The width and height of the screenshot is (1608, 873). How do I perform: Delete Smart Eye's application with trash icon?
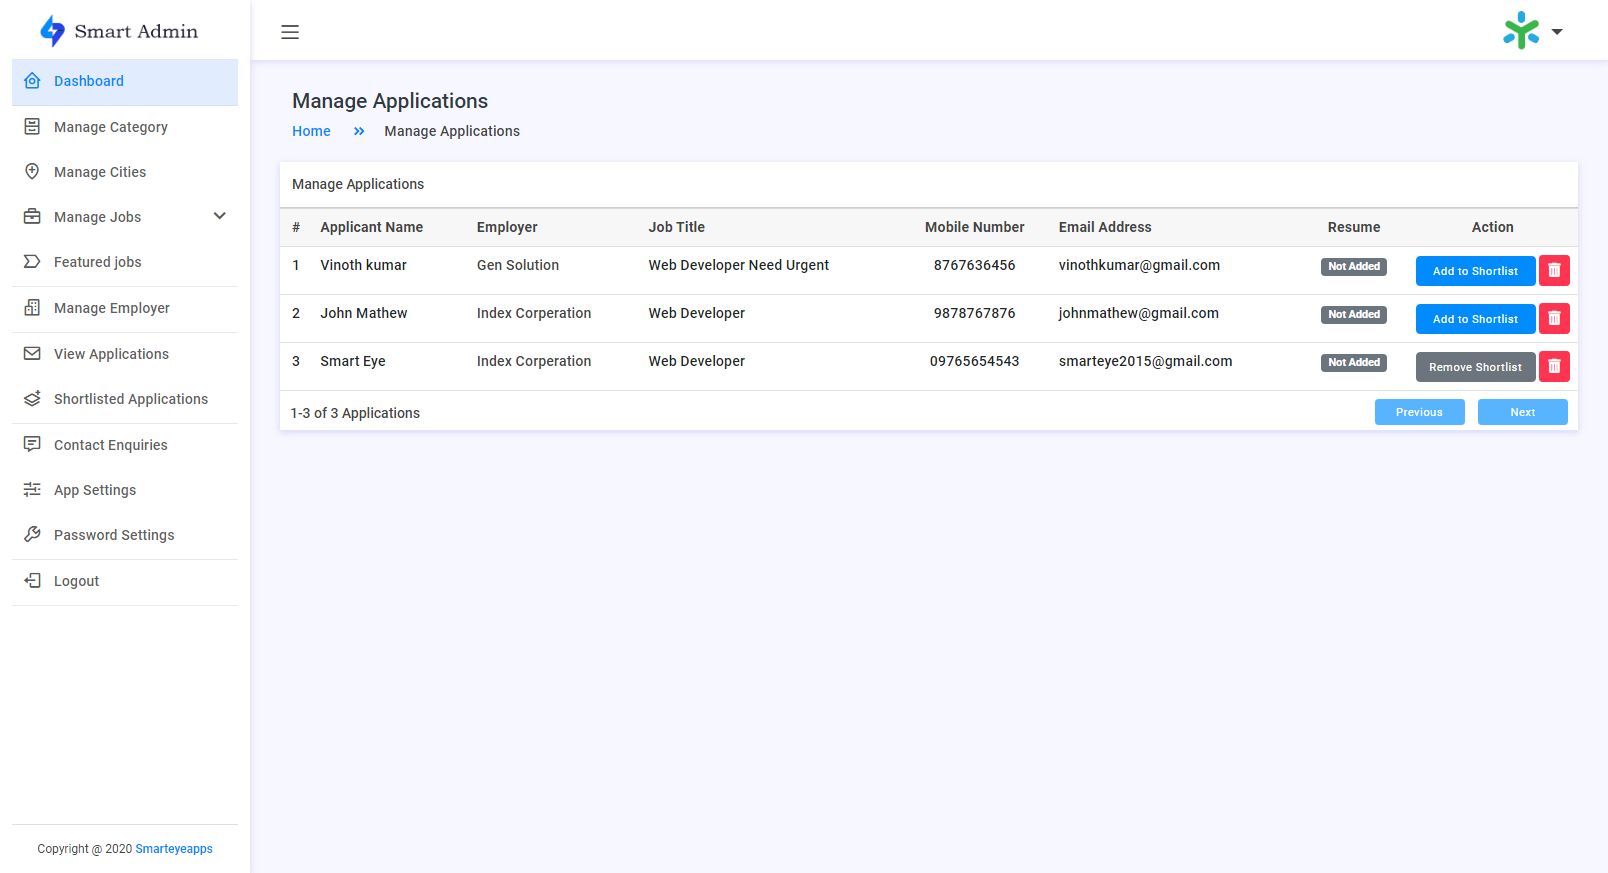point(1554,367)
